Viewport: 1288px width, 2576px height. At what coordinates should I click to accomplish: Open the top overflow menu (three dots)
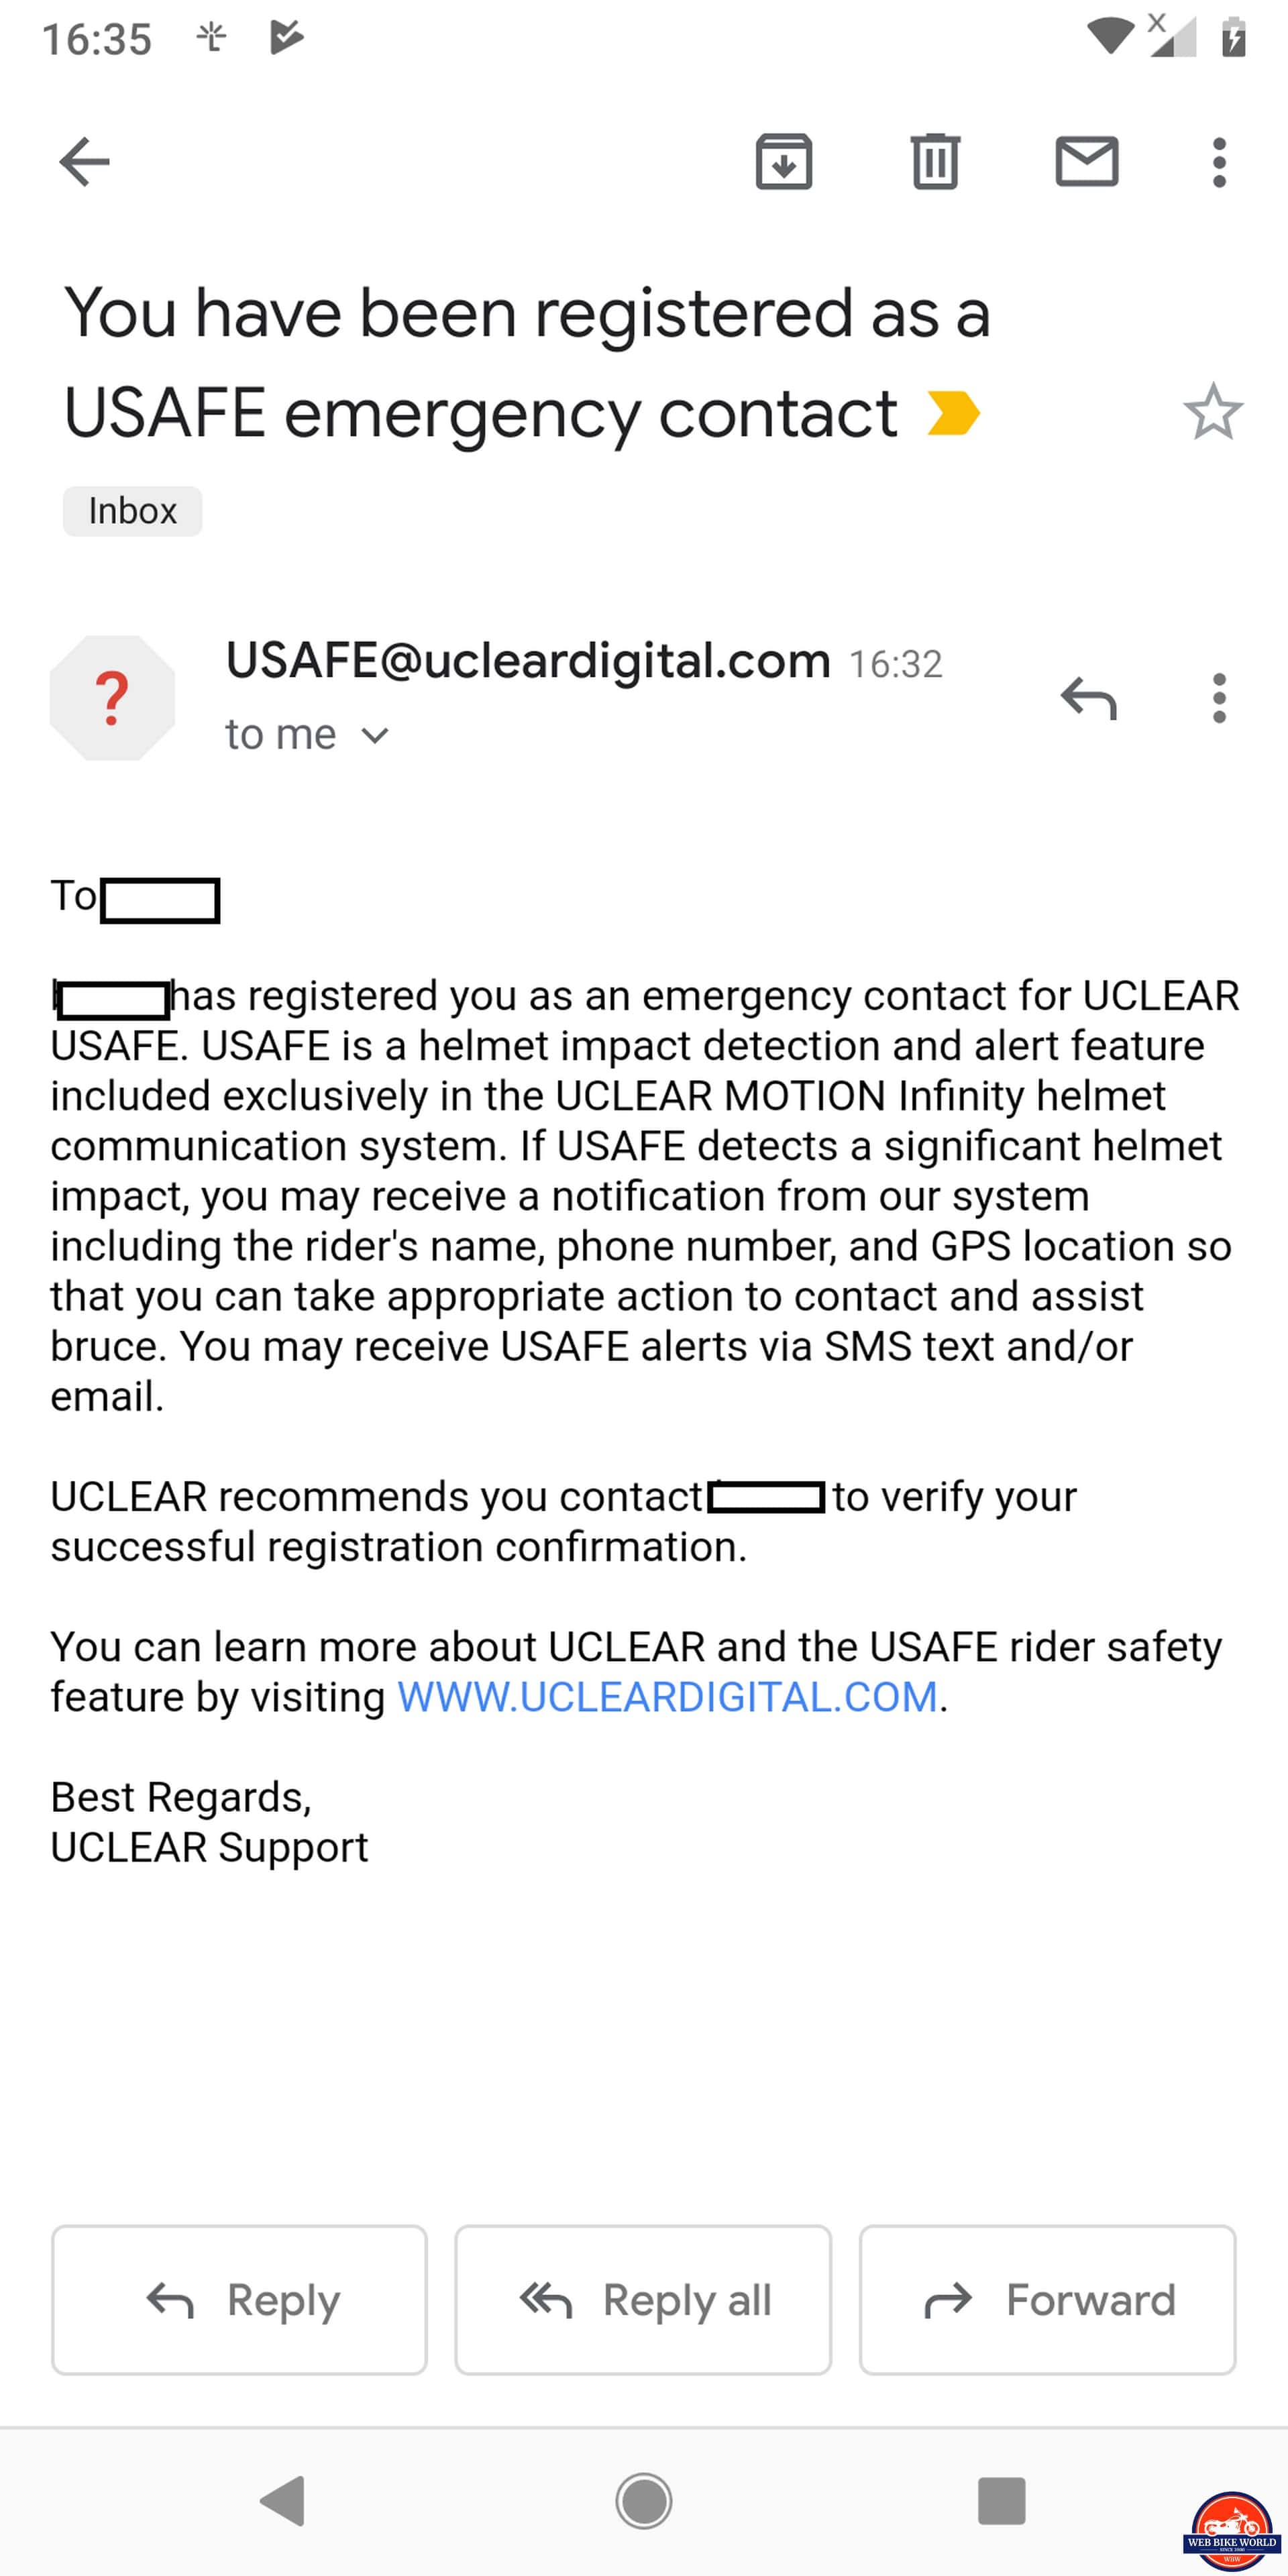(x=1218, y=162)
